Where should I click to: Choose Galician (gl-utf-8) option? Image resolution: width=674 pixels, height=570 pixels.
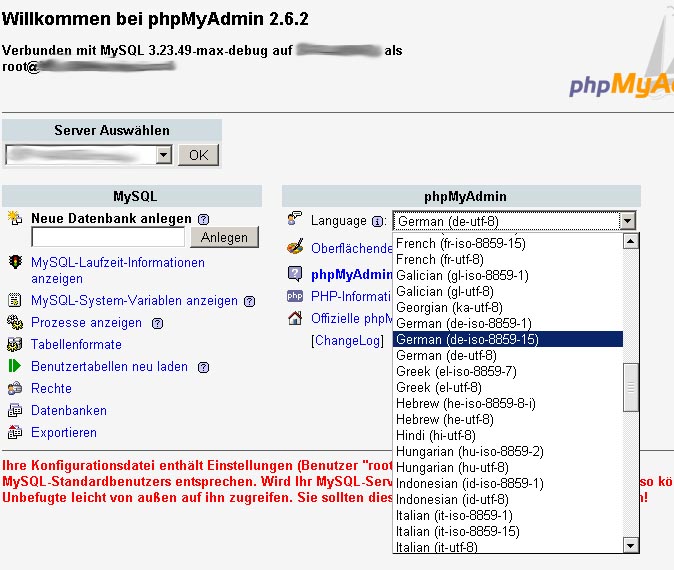pos(508,291)
